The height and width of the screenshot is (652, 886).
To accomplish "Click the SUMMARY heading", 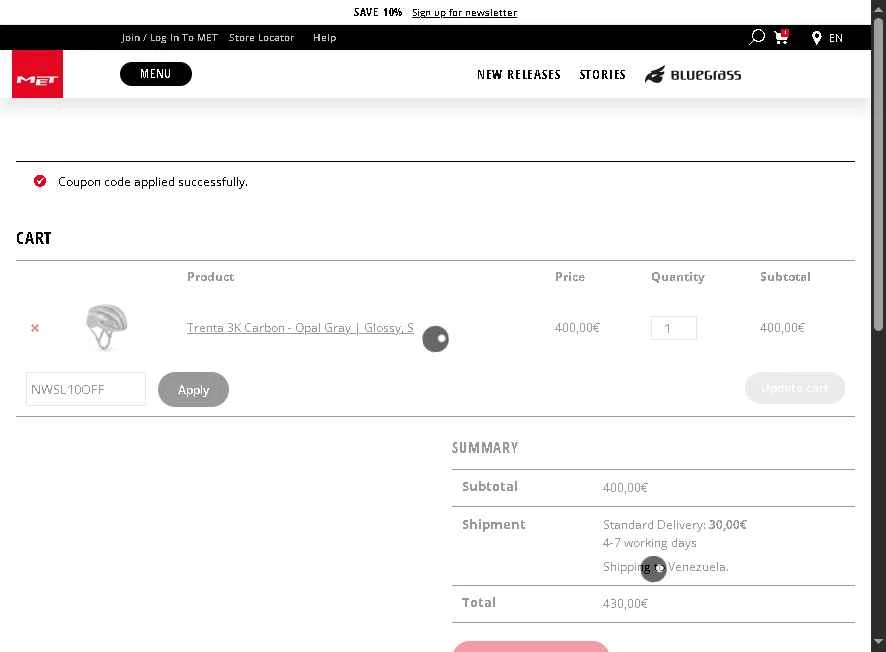I will pyautogui.click(x=485, y=447).
